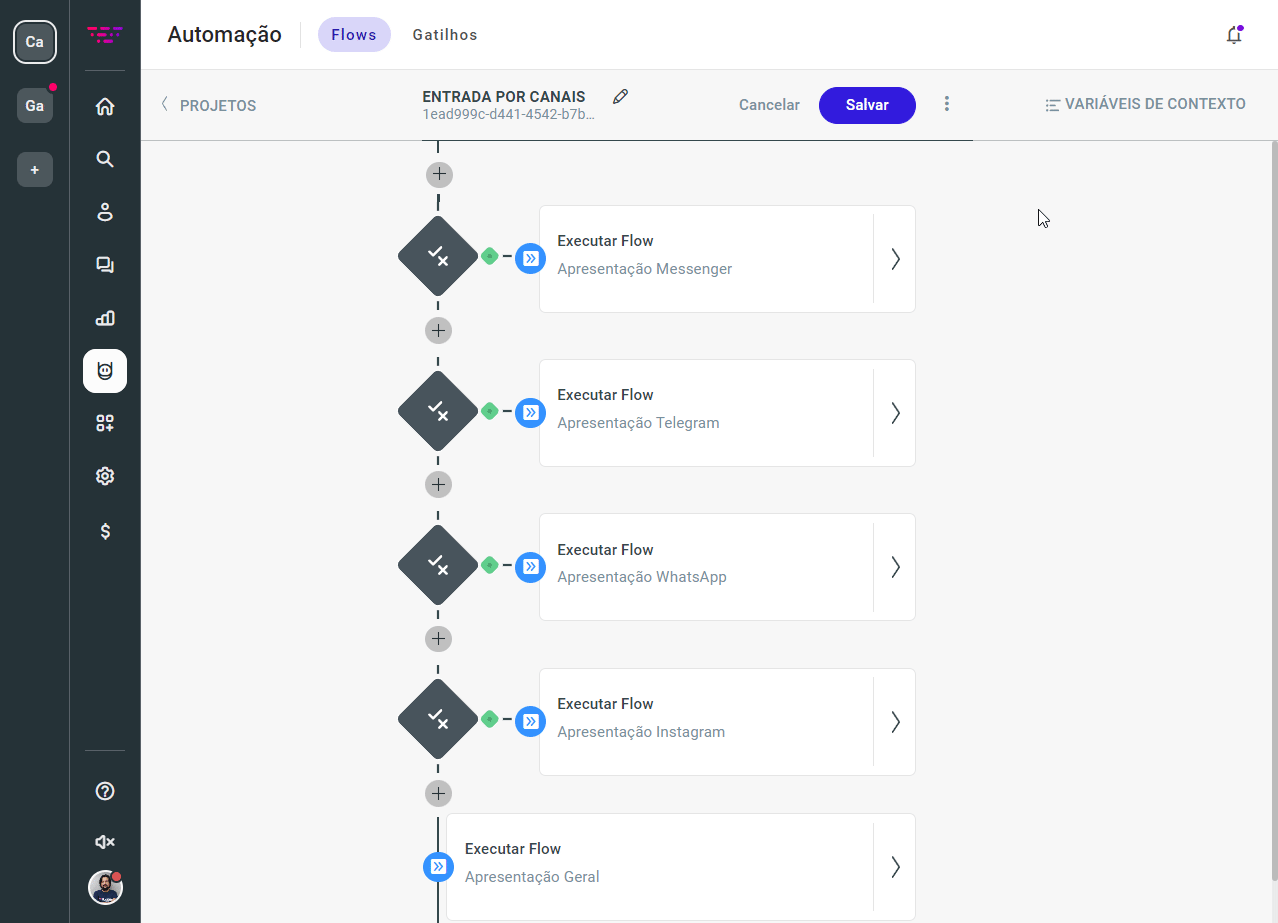Click the ENTRADA POR CANAIS flow title

coord(504,97)
